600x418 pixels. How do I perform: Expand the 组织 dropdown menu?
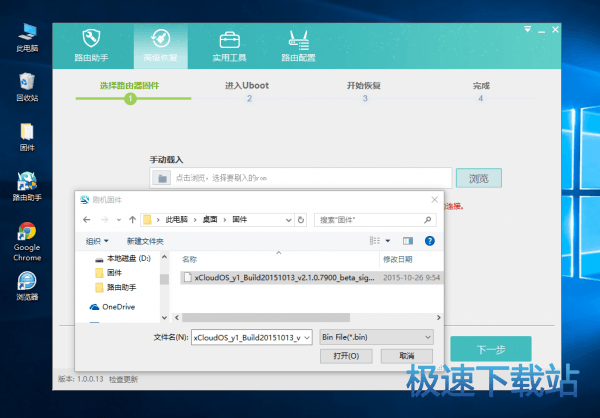[x=98, y=241]
